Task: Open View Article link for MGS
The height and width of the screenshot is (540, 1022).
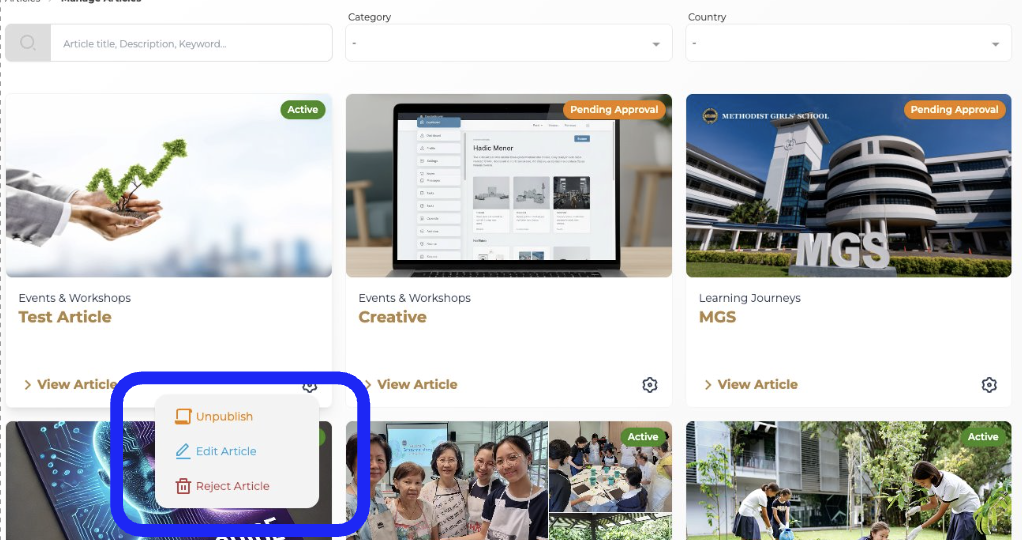Action: coord(750,385)
